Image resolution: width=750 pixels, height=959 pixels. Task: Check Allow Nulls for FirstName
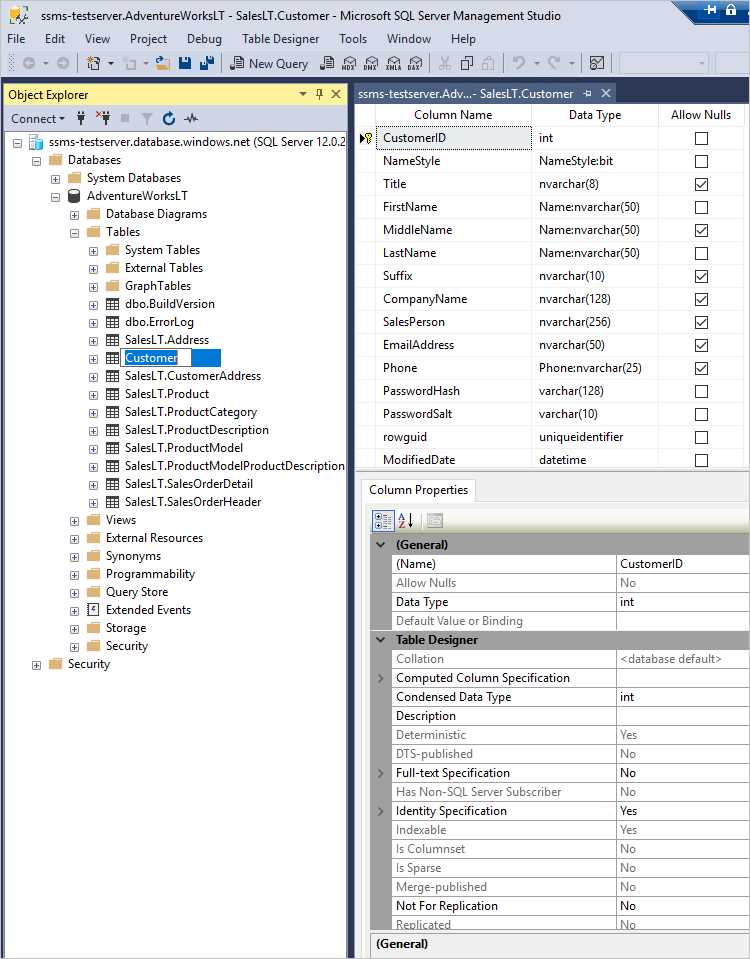[701, 207]
